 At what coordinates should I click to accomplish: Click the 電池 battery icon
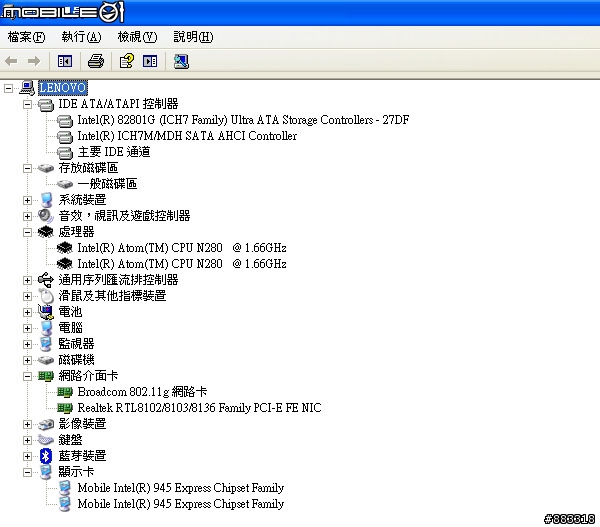coord(46,312)
